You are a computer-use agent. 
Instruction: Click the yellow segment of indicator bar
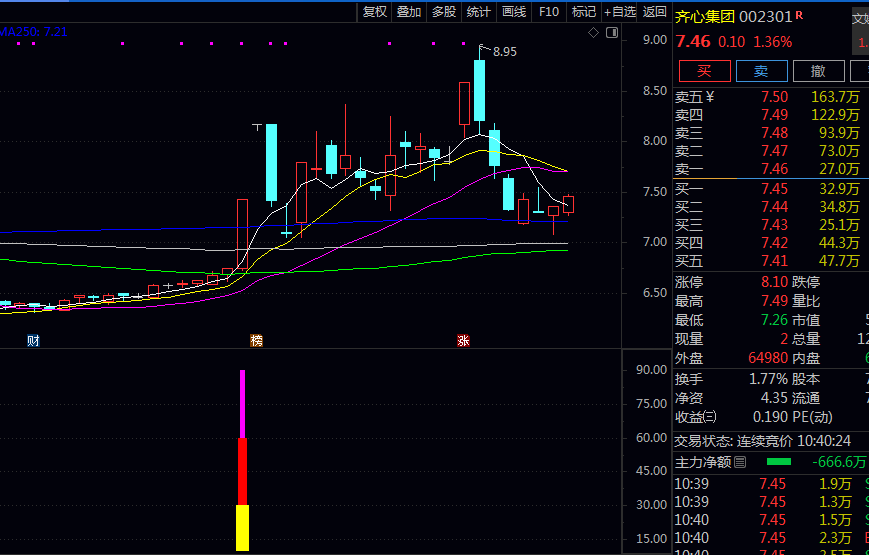tap(242, 528)
